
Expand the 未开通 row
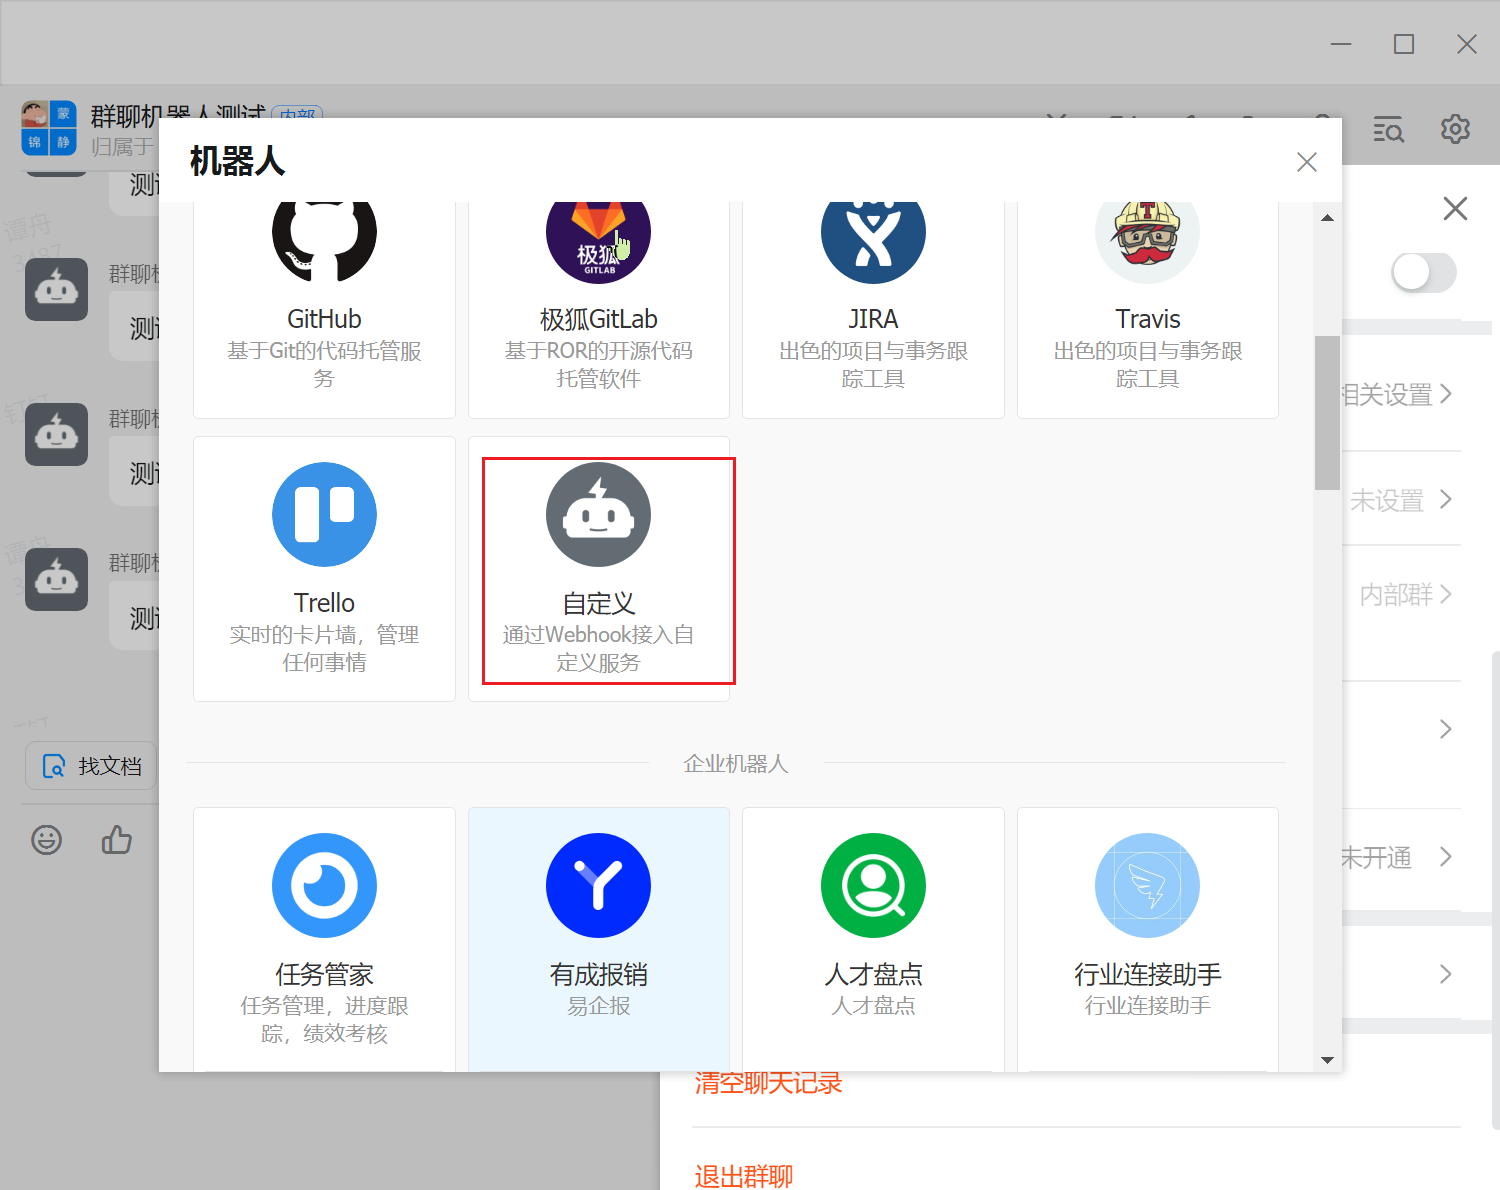(x=1396, y=857)
